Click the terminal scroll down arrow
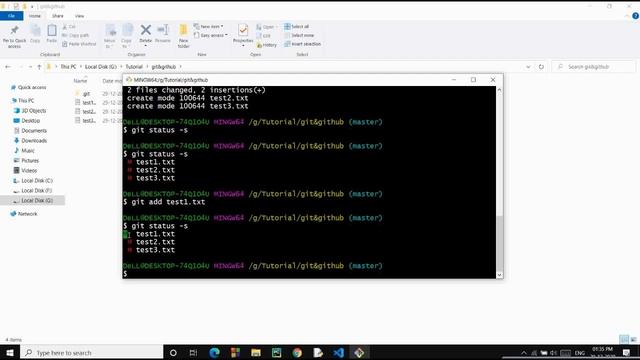The width and height of the screenshot is (640, 360). (x=499, y=275)
